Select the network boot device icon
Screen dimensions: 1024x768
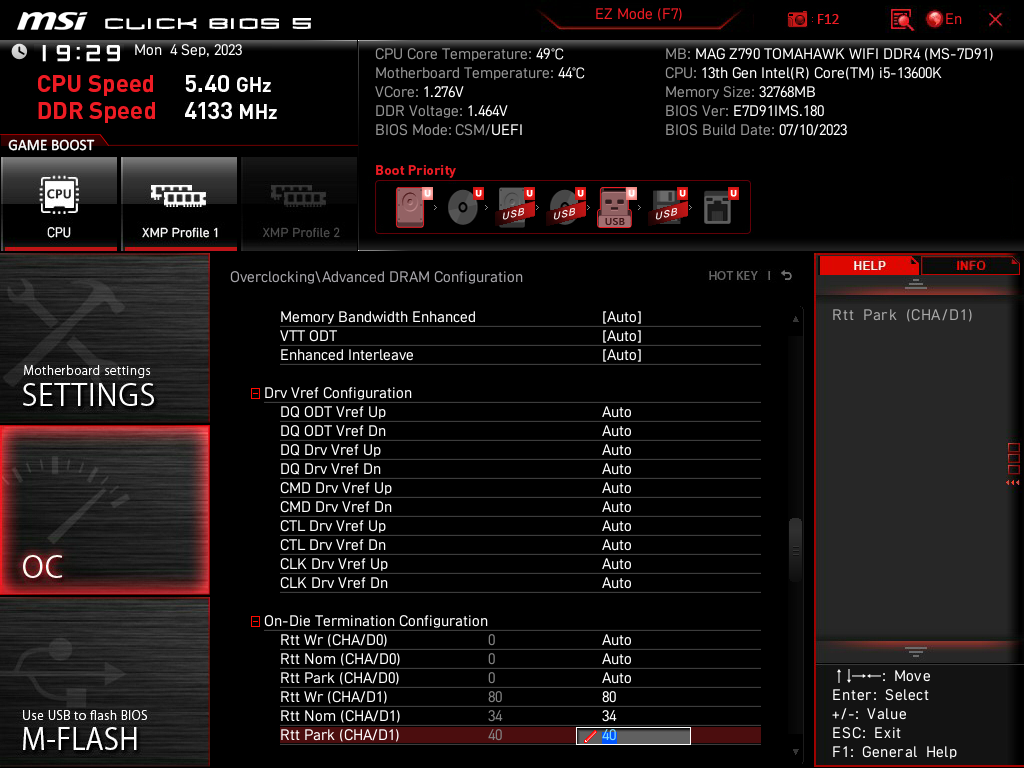(x=720, y=207)
